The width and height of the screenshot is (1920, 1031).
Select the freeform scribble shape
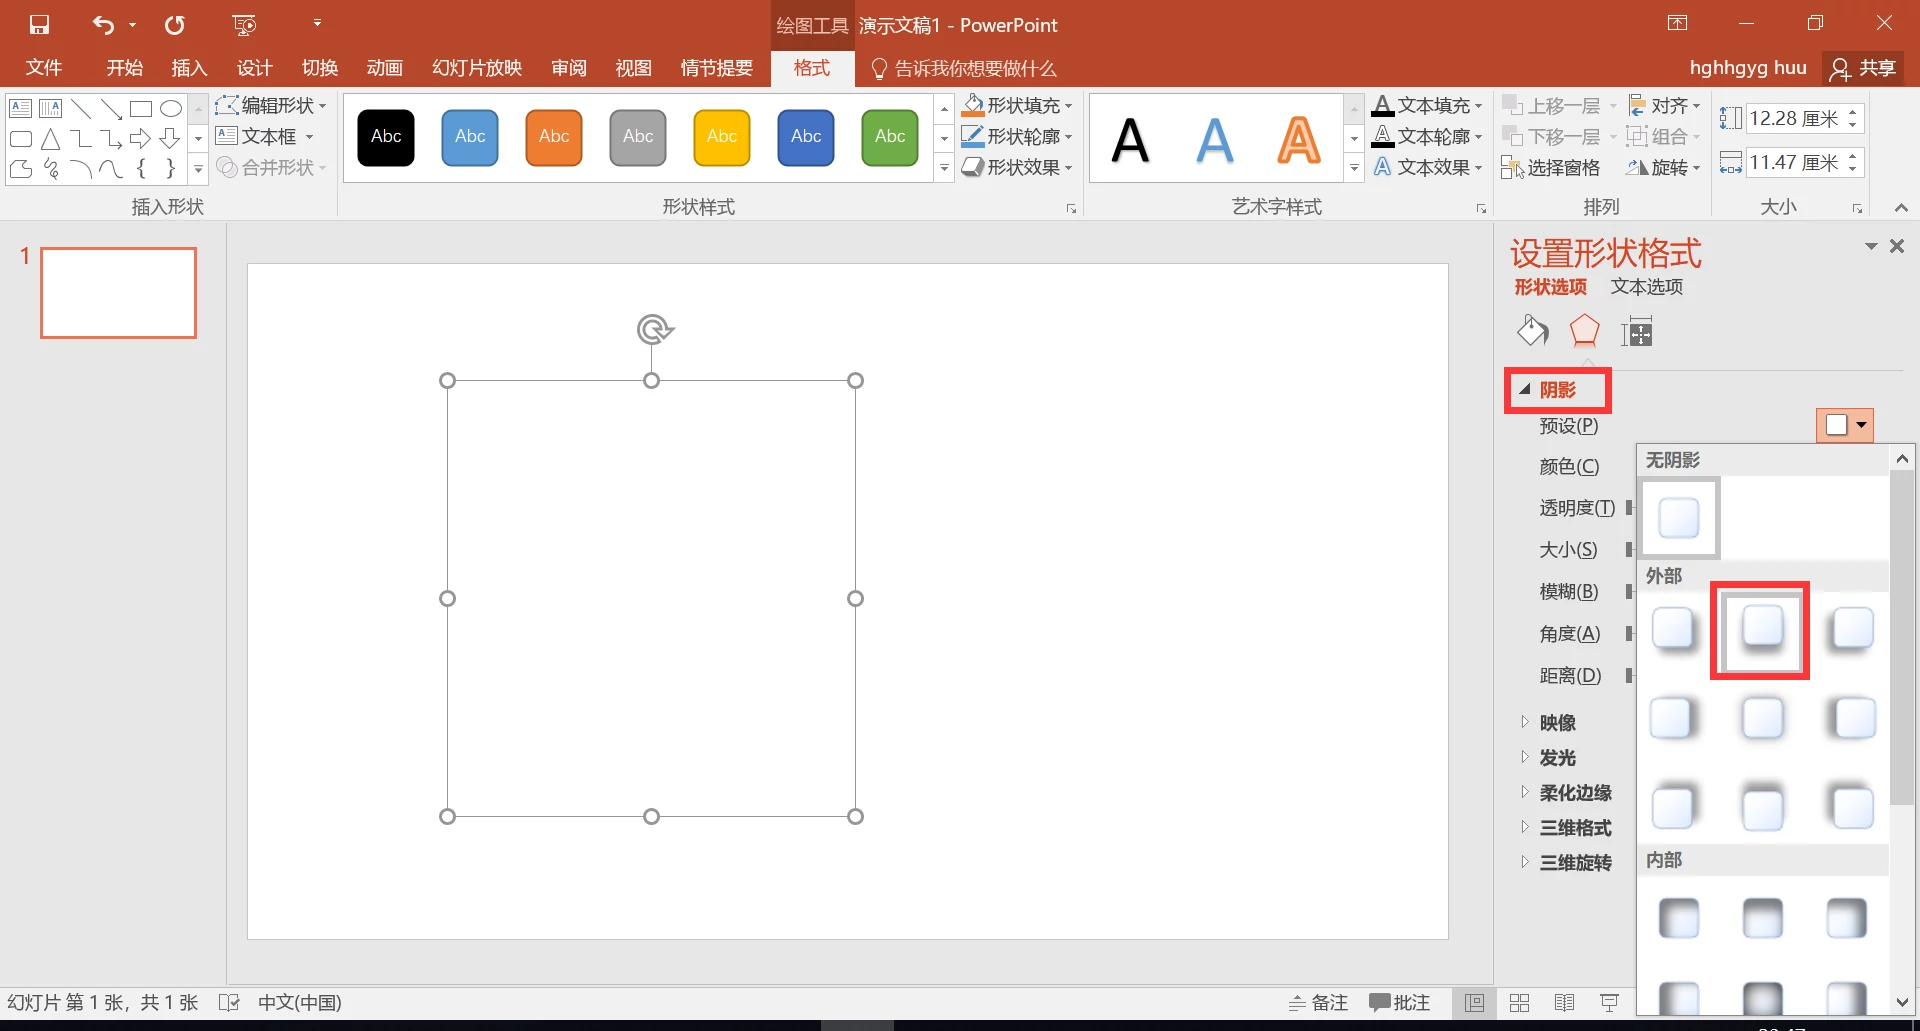(51, 169)
